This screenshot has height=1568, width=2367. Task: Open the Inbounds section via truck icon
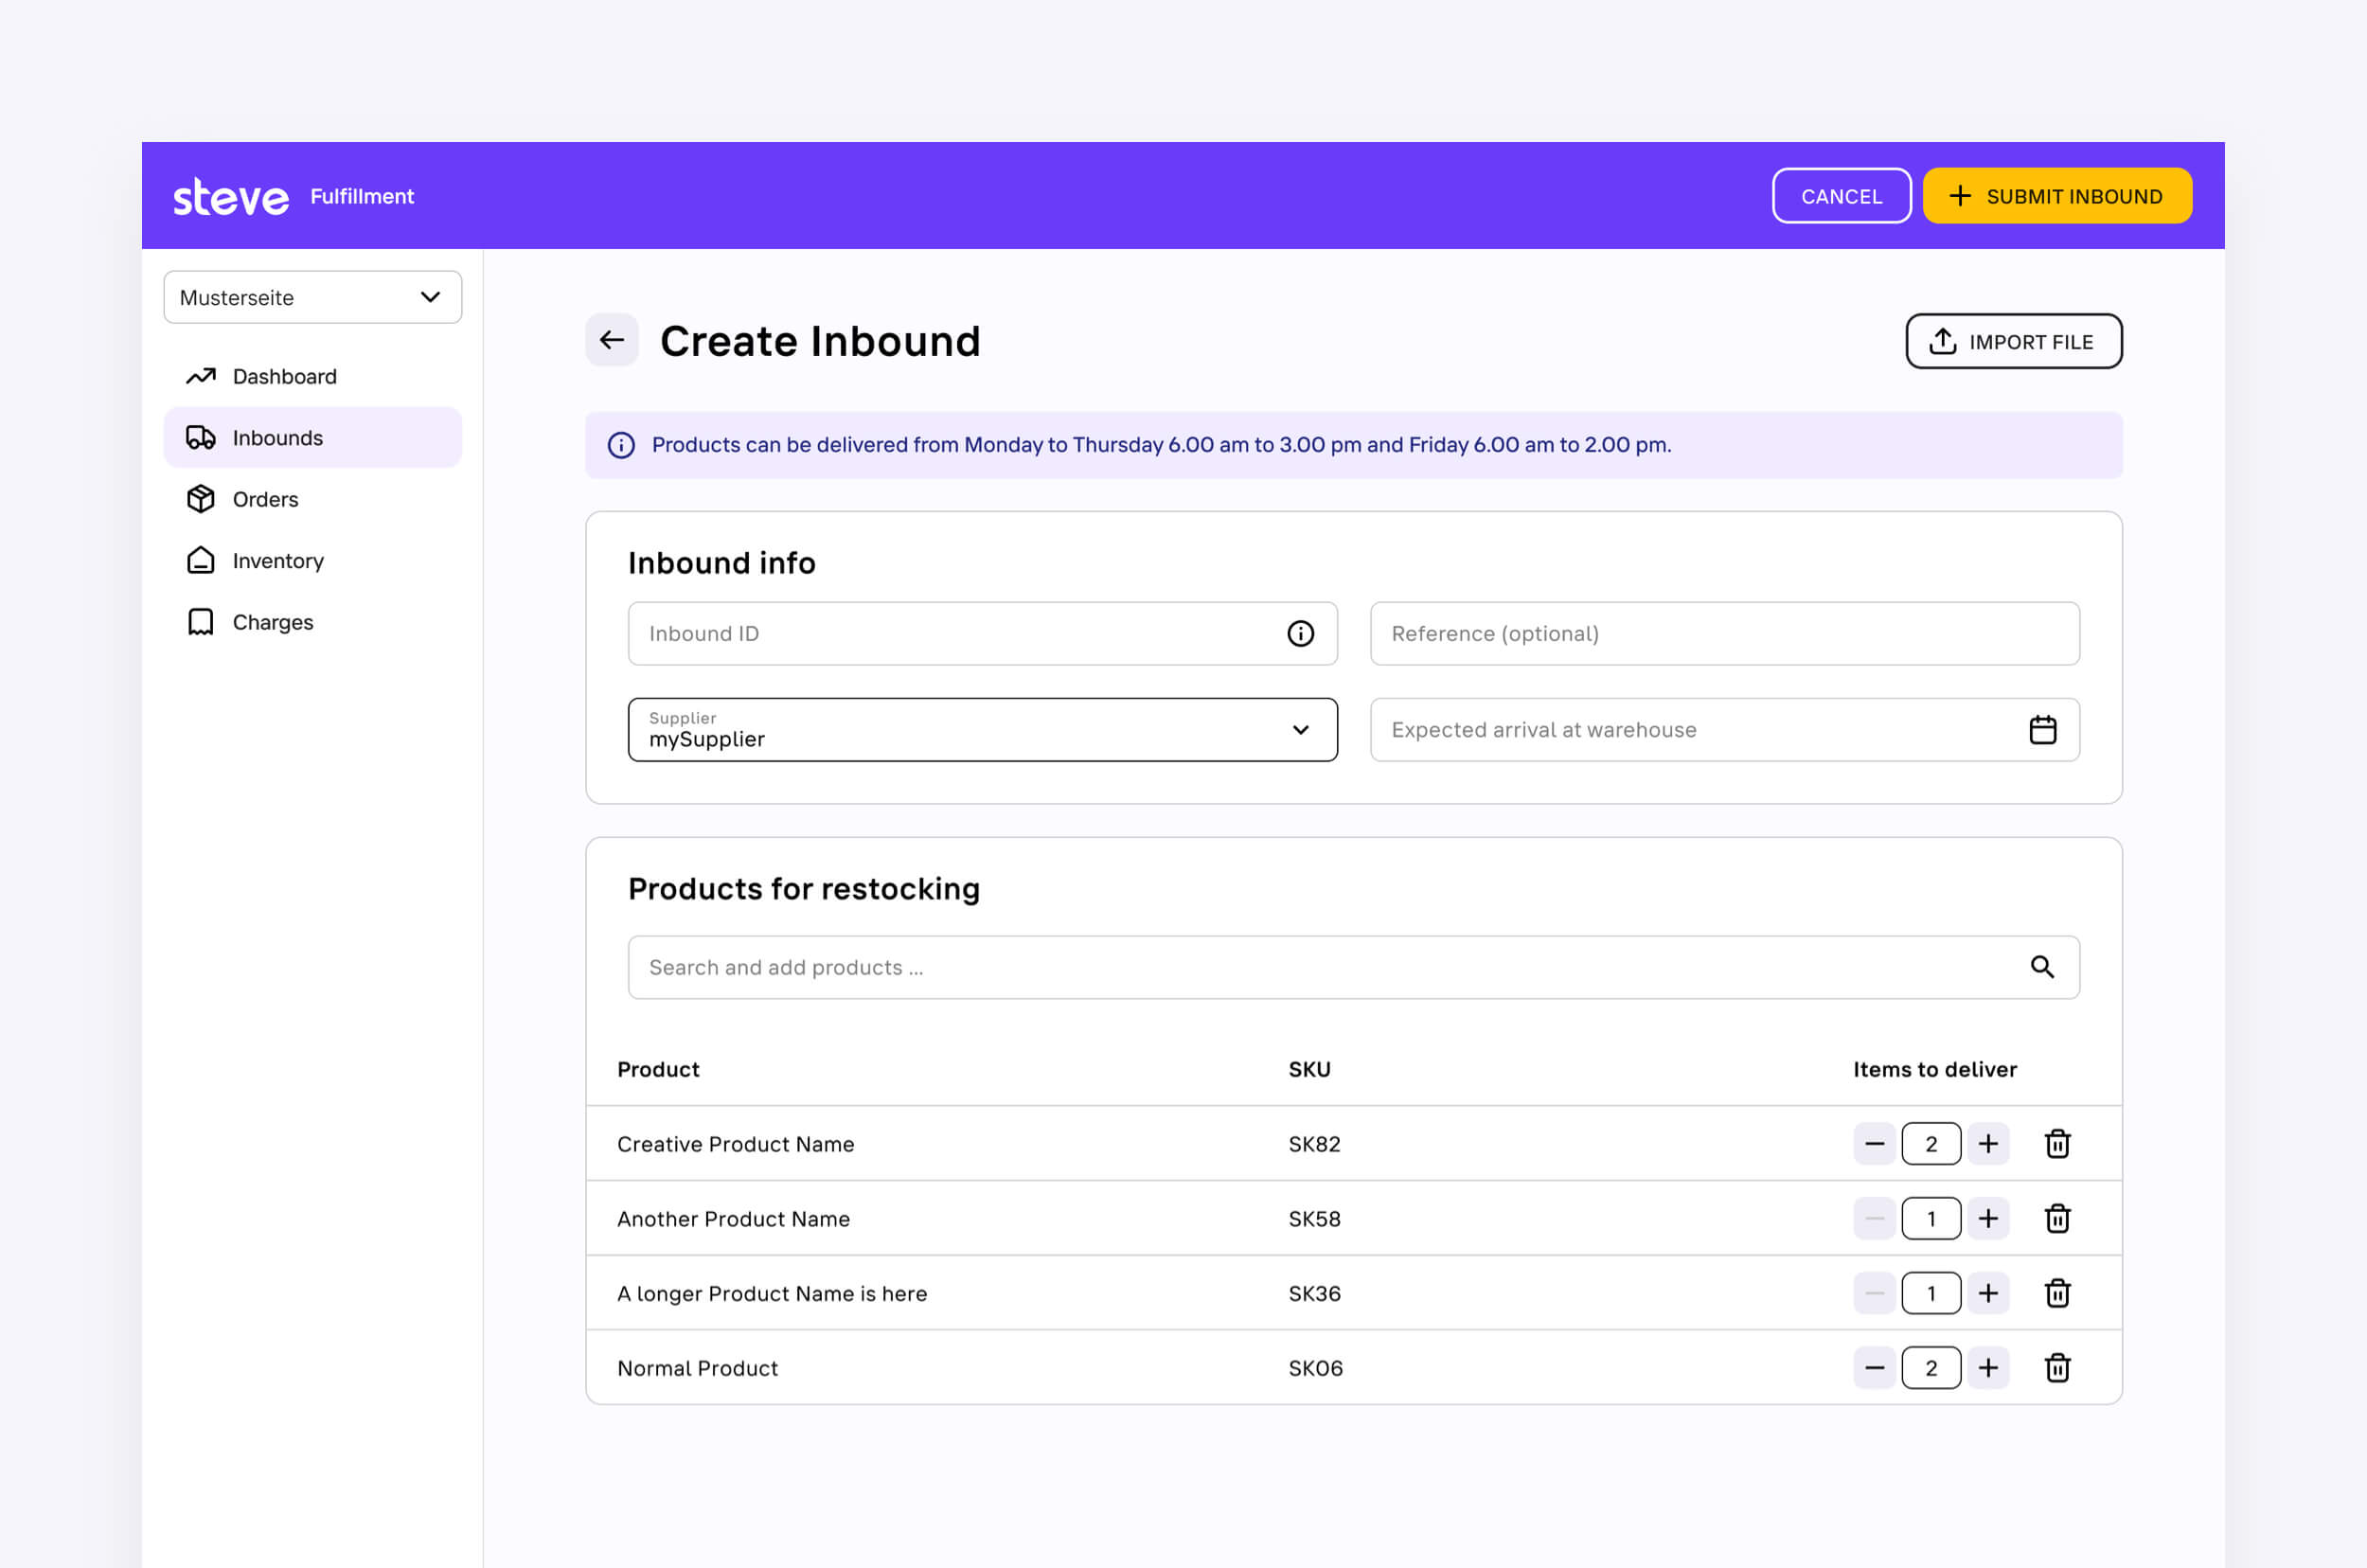(200, 437)
